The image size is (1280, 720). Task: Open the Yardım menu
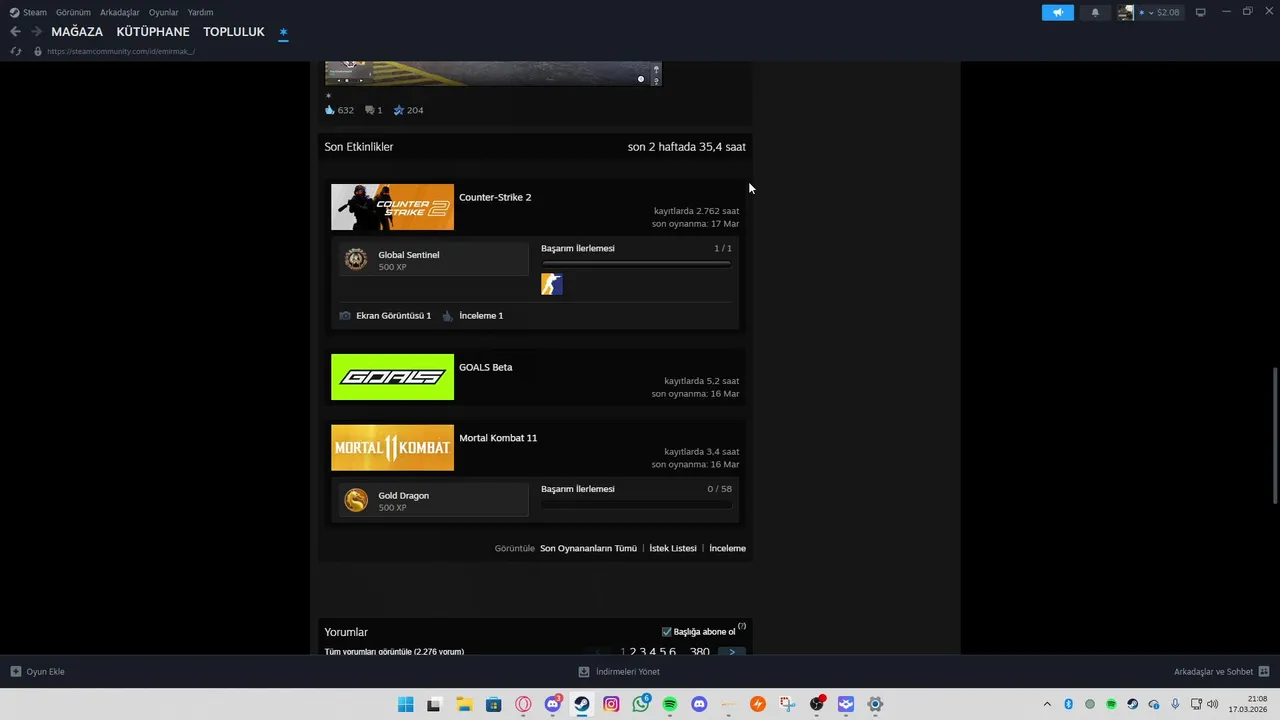pyautogui.click(x=200, y=12)
